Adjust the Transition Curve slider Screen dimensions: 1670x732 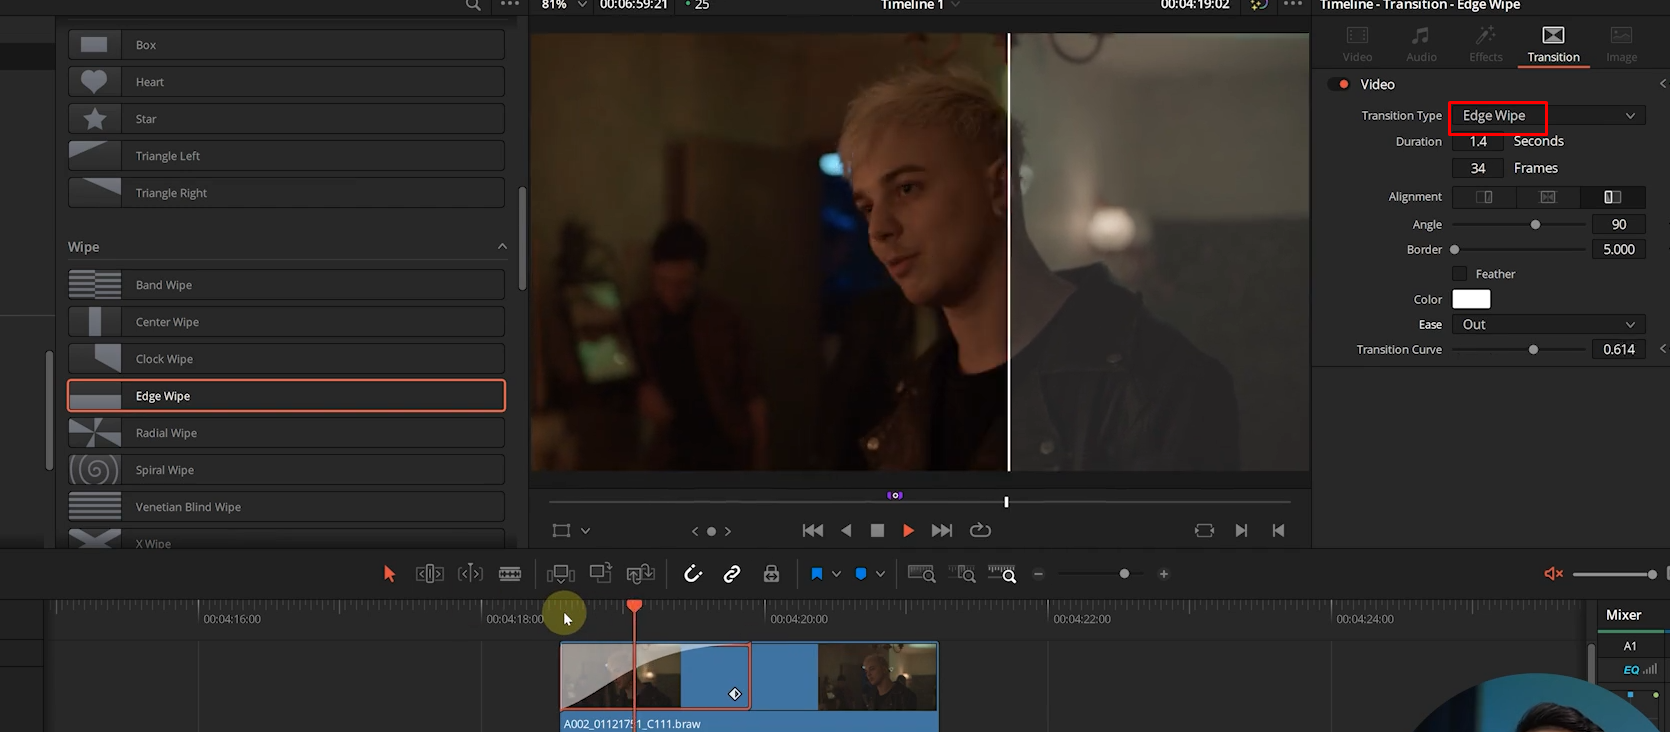point(1533,350)
